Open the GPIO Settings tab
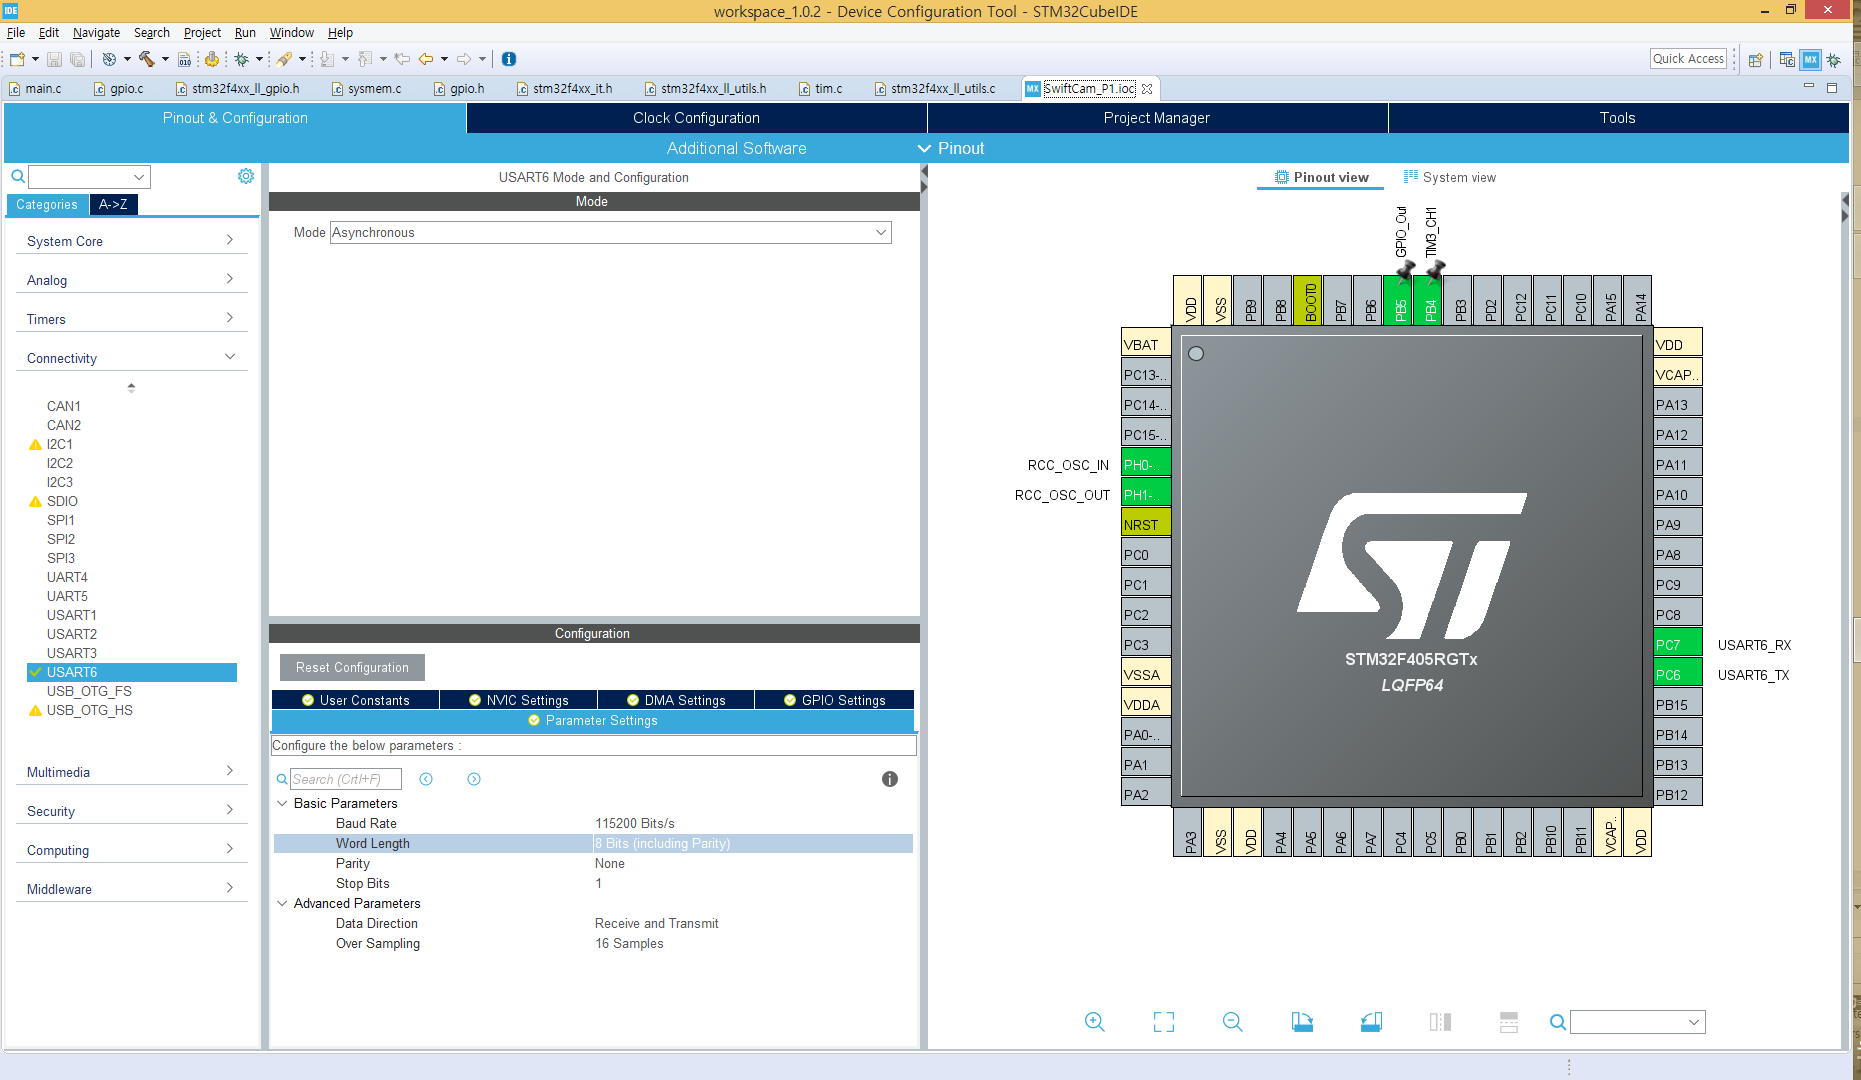This screenshot has height=1080, width=1861. 834,700
